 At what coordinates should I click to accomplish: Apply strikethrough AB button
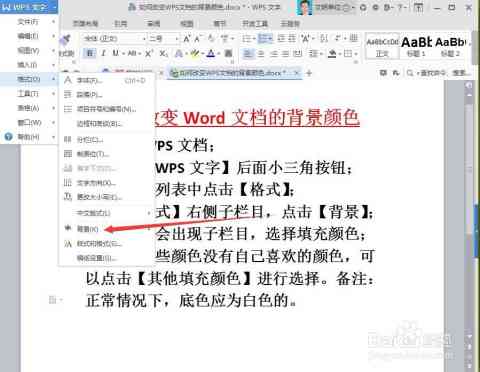(132, 53)
